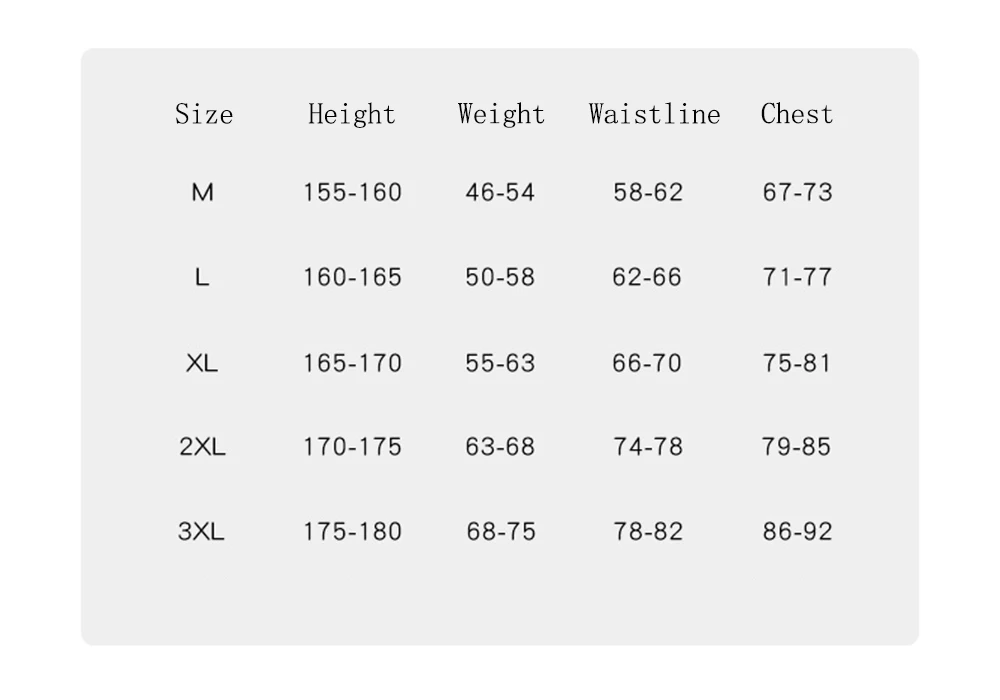Click chest value 86-92

click(x=797, y=531)
